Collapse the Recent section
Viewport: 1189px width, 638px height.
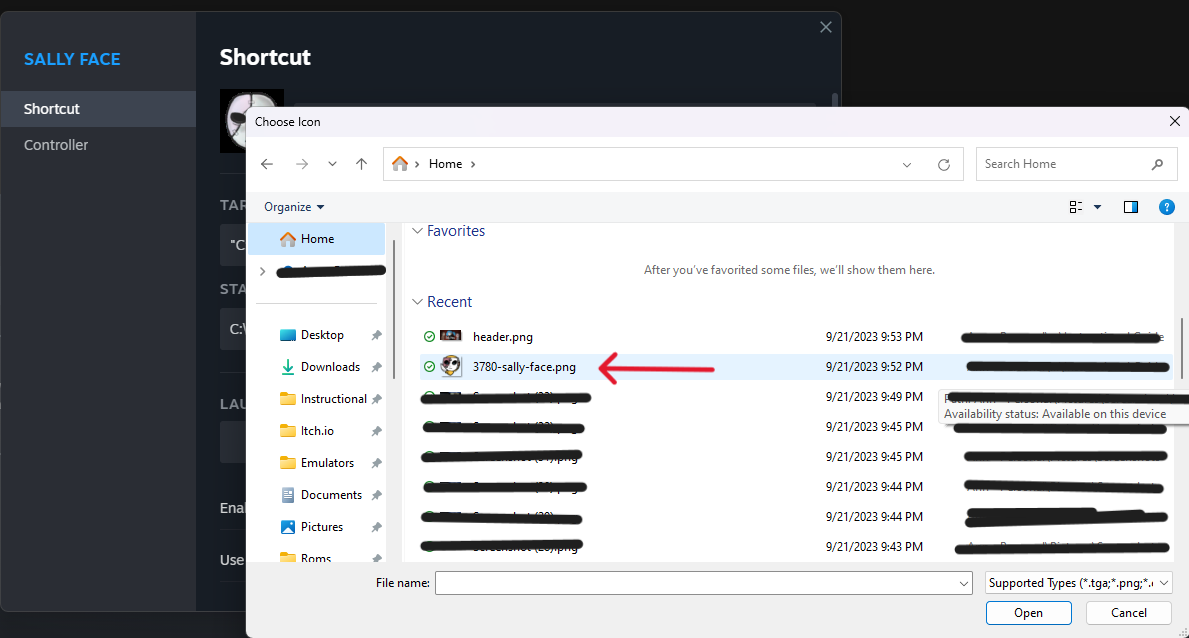[x=418, y=302]
